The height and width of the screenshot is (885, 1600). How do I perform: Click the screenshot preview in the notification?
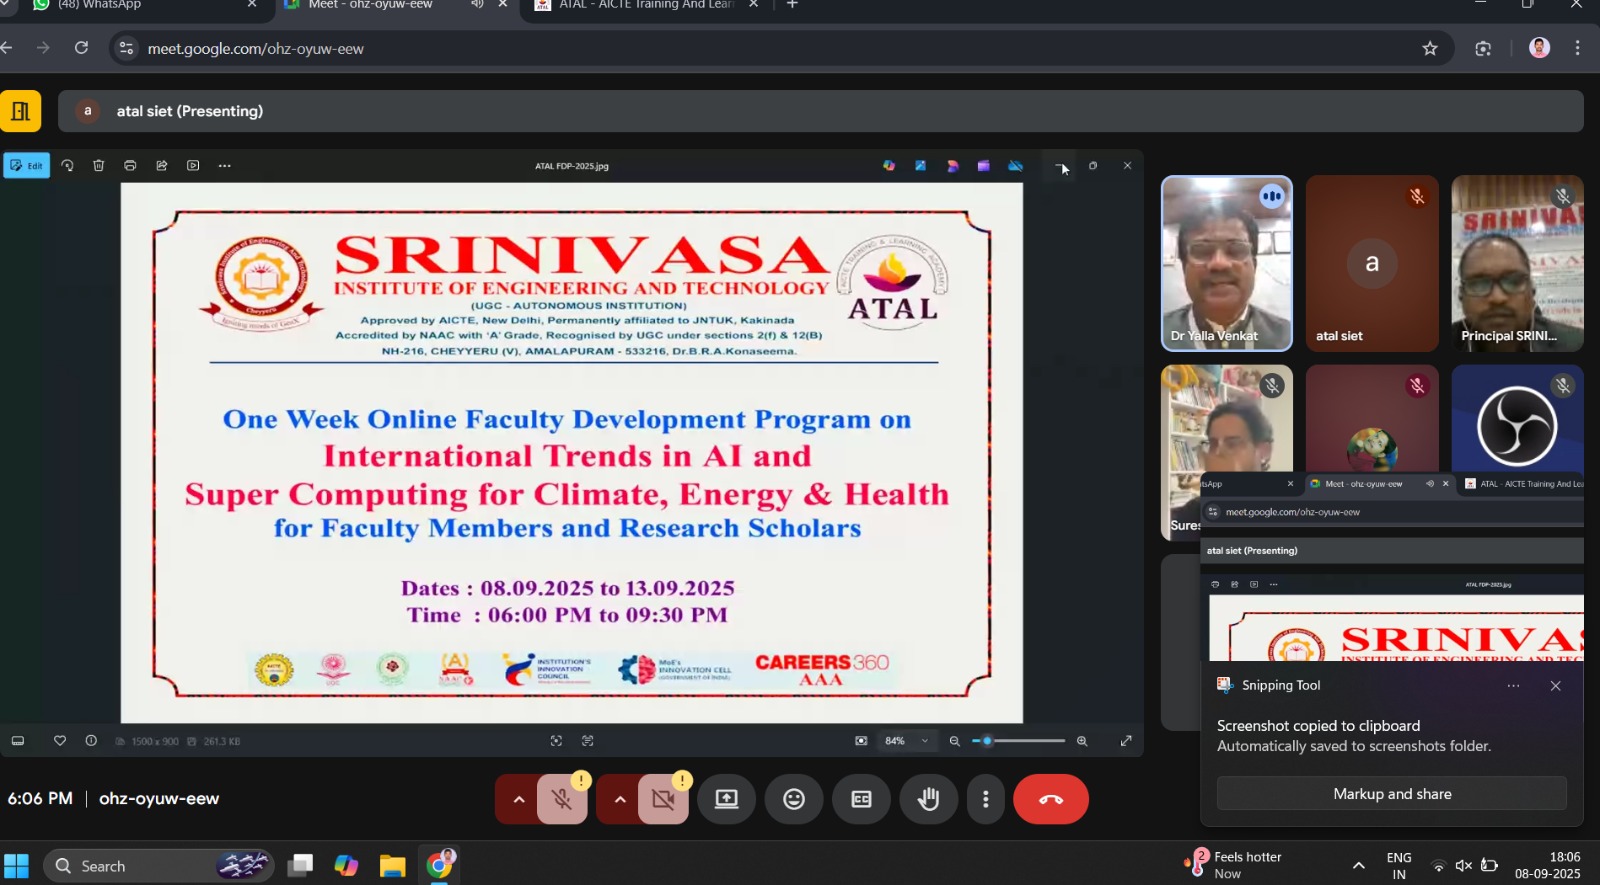pos(1392,567)
